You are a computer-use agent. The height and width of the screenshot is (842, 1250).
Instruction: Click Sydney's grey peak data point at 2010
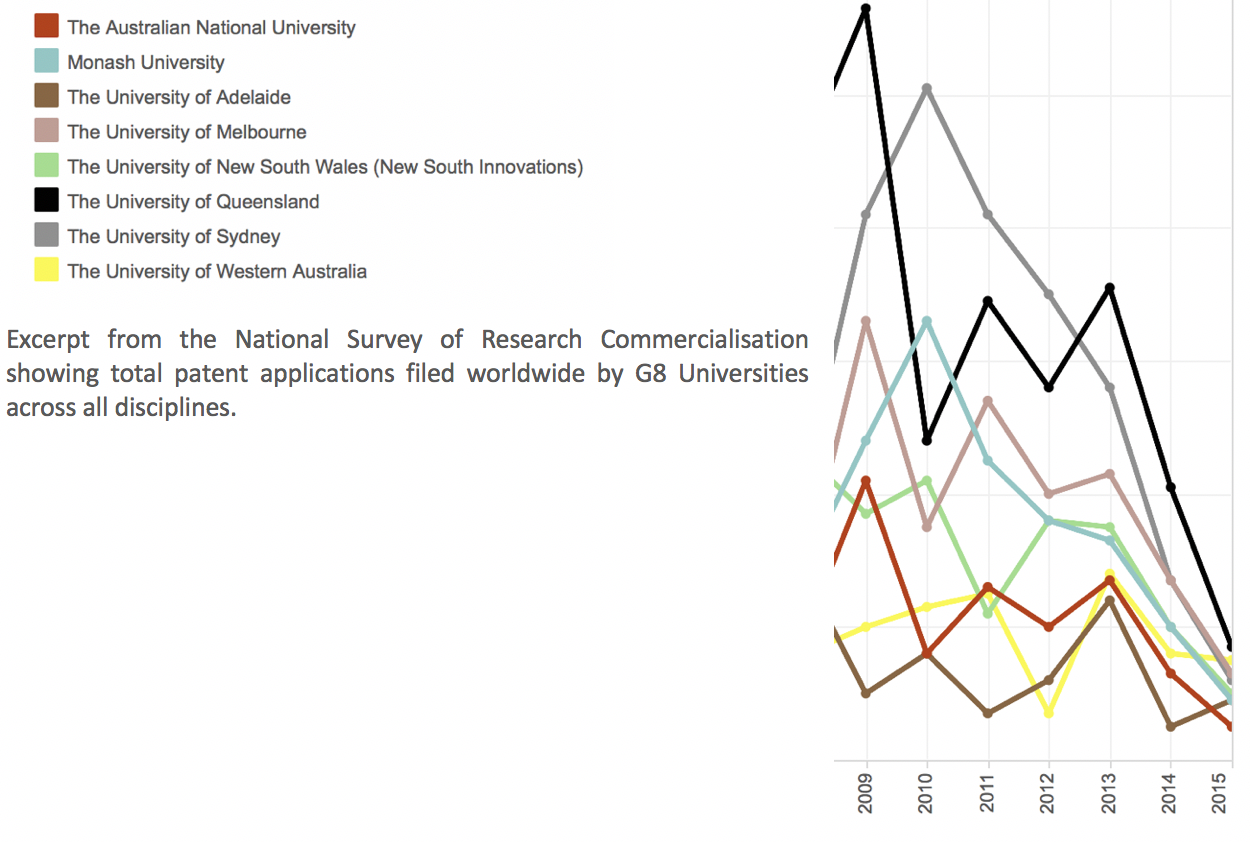point(927,88)
